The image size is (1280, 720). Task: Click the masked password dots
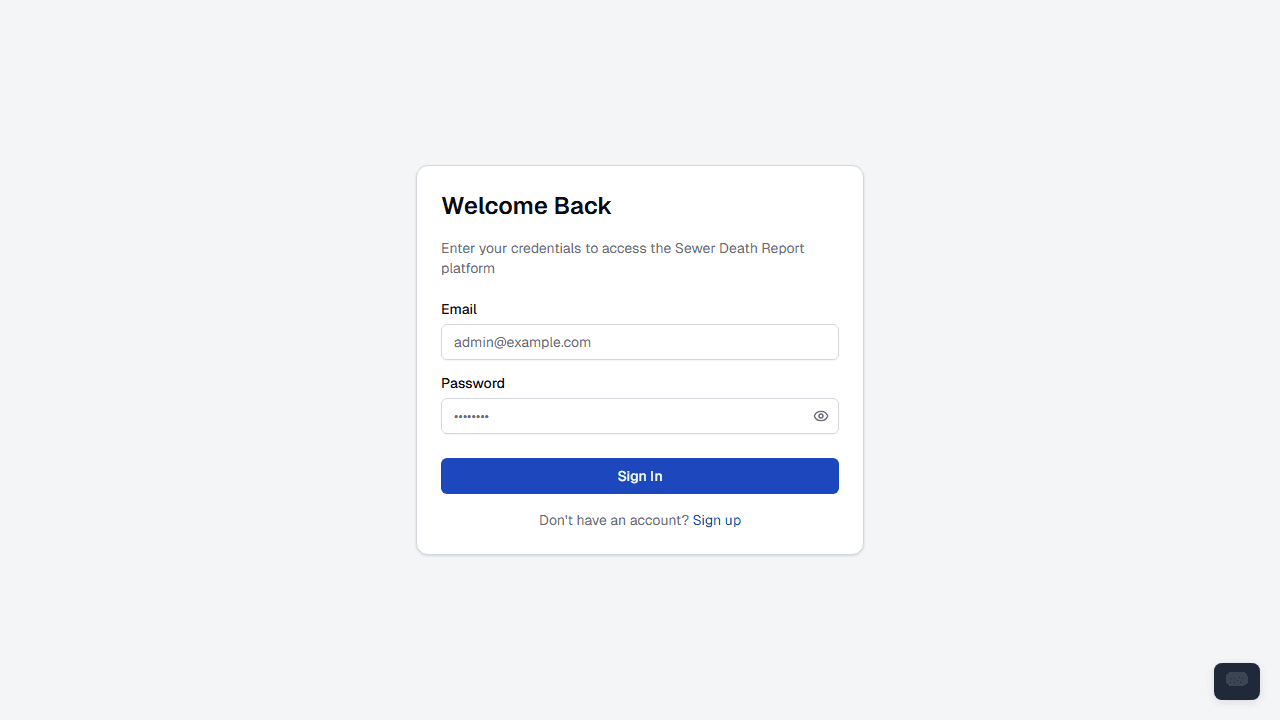(471, 416)
